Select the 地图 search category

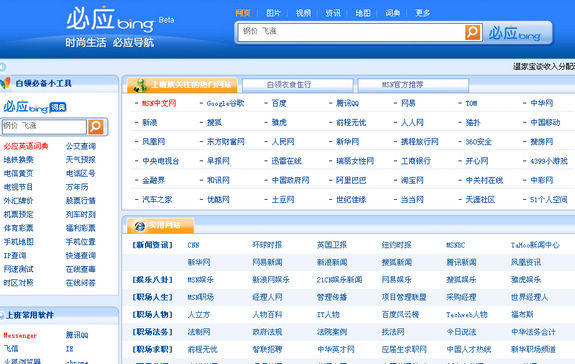363,13
